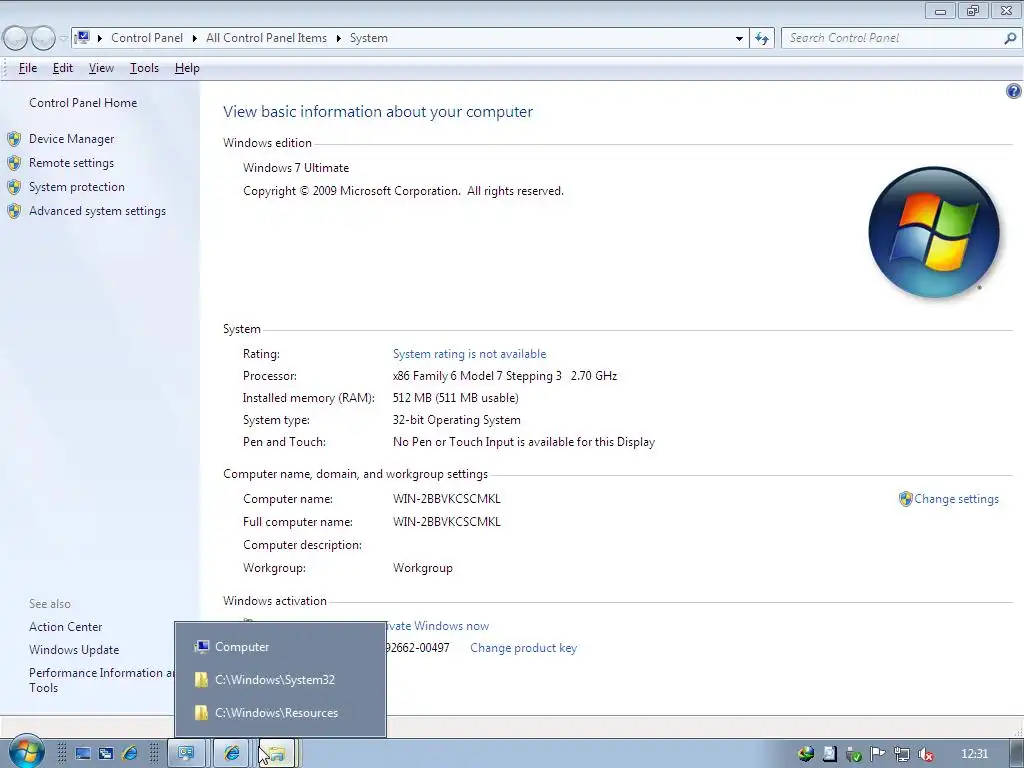
Task: Select C:\Windows\Resources in popup list
Action: coord(280,713)
